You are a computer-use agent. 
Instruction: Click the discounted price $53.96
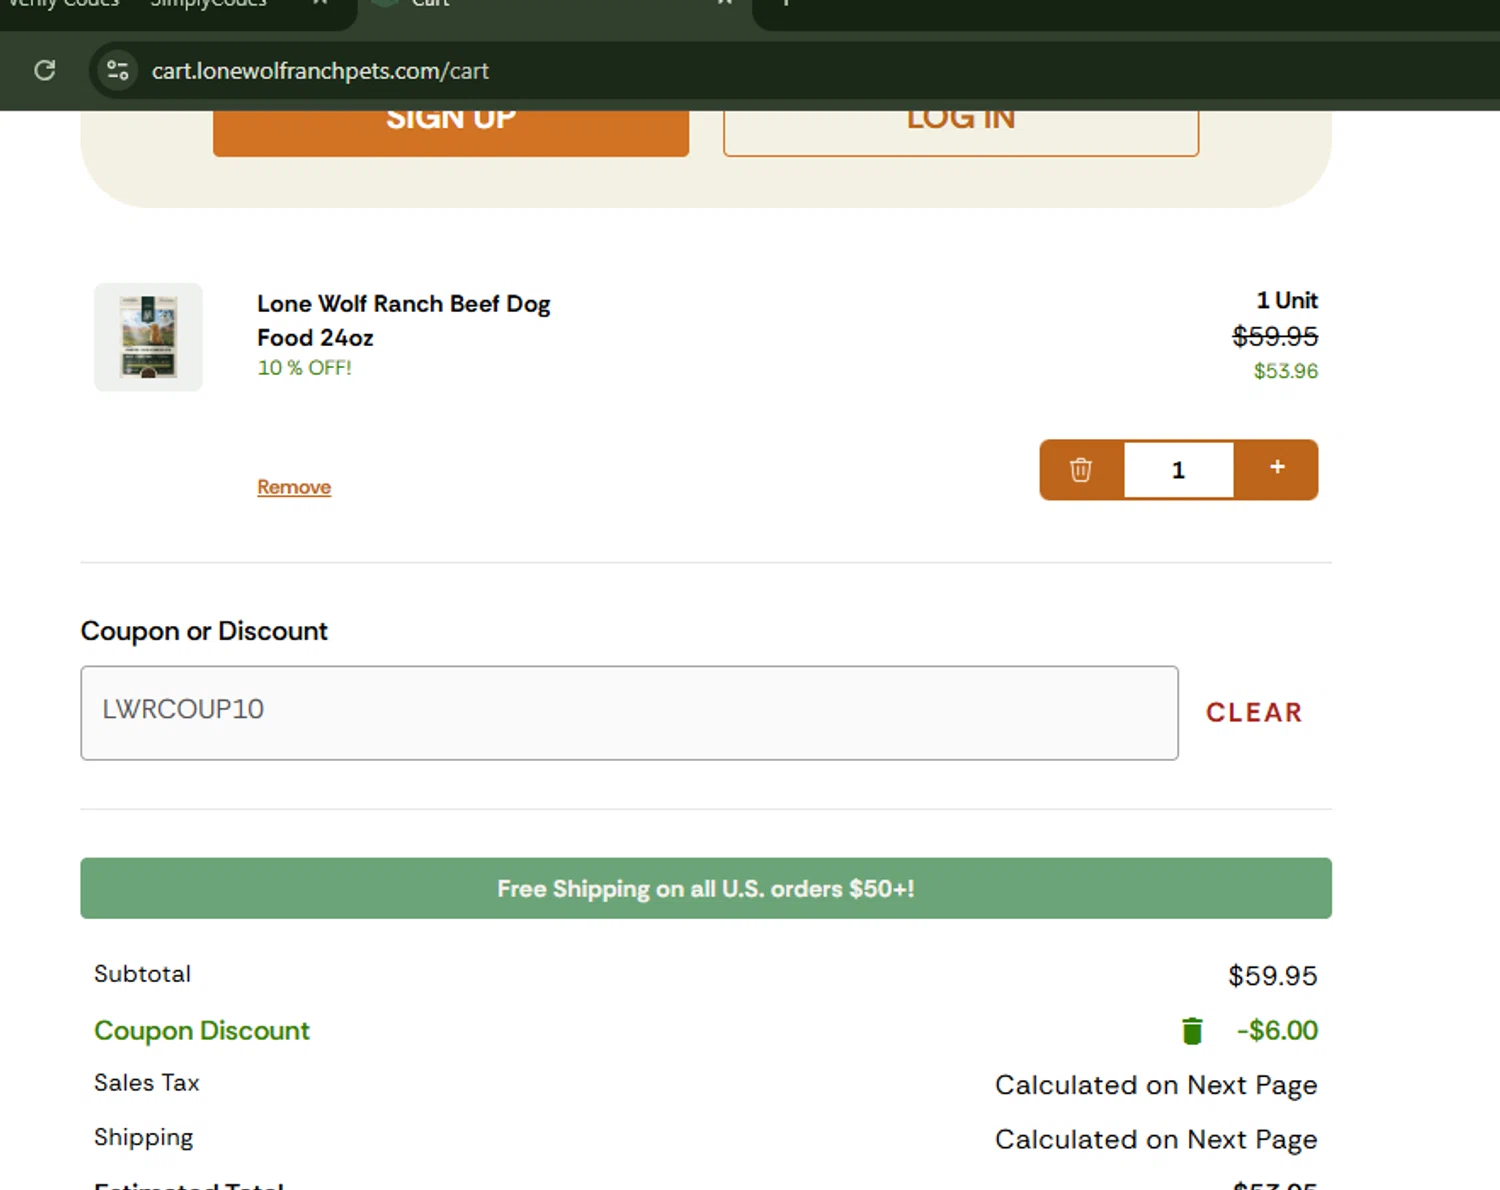click(x=1286, y=371)
